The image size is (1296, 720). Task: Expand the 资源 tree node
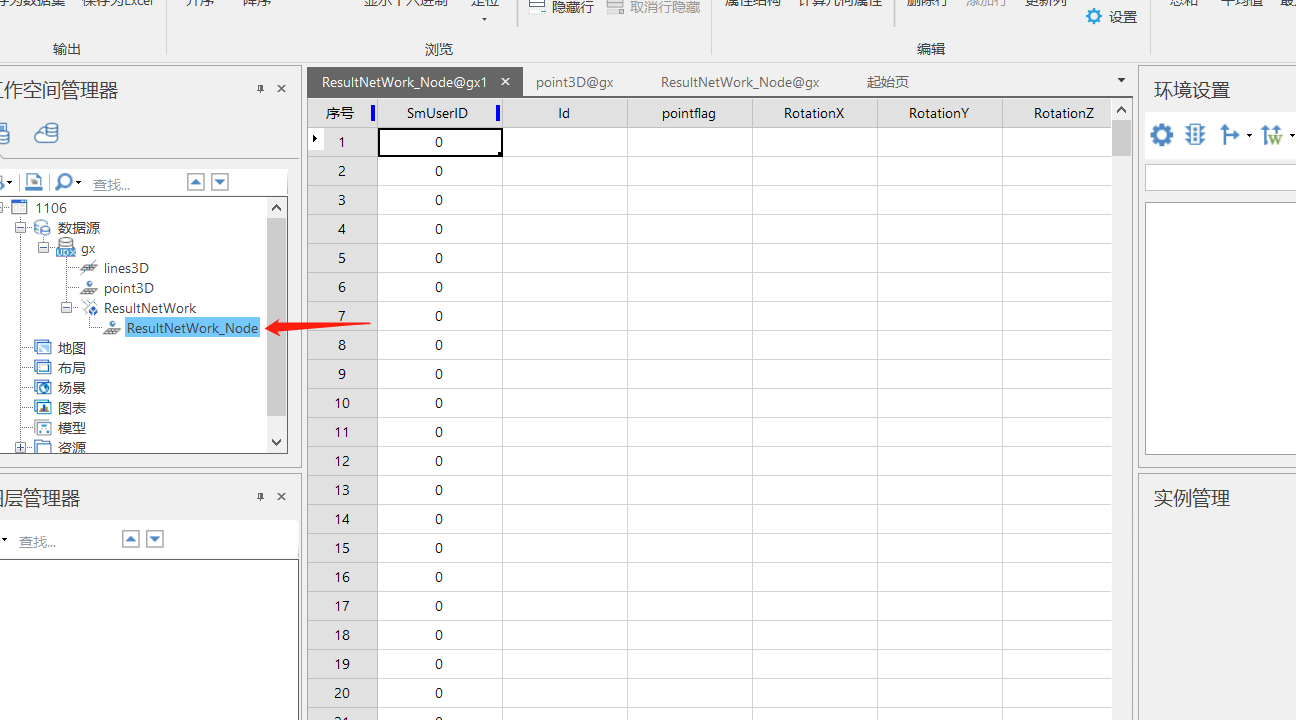(x=20, y=448)
